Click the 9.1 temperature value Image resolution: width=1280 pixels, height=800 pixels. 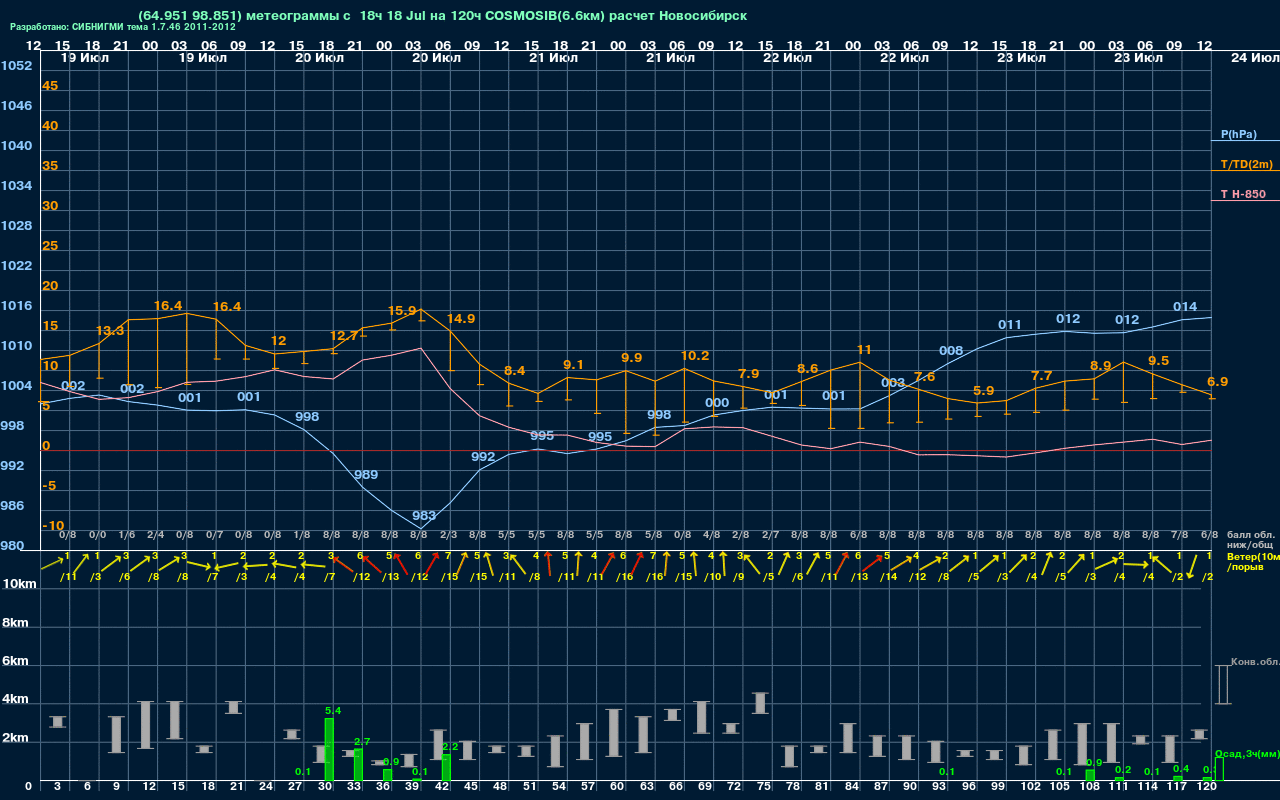click(x=574, y=365)
